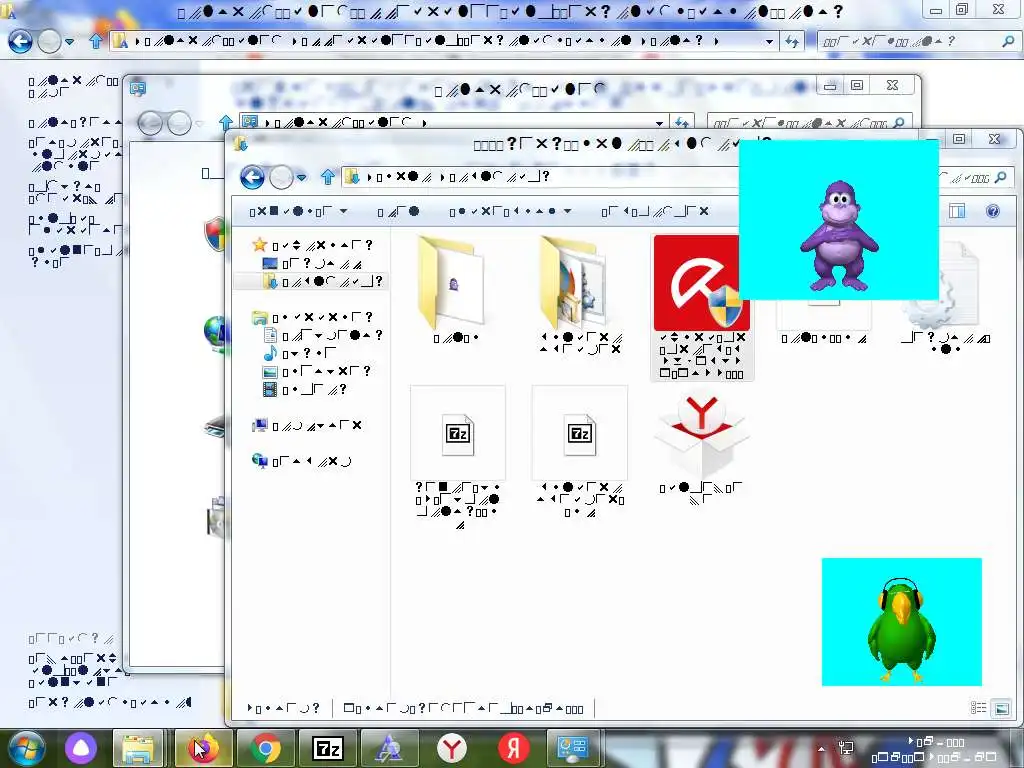Open Videos library with film icon
The image size is (1024, 768).
(x=304, y=390)
